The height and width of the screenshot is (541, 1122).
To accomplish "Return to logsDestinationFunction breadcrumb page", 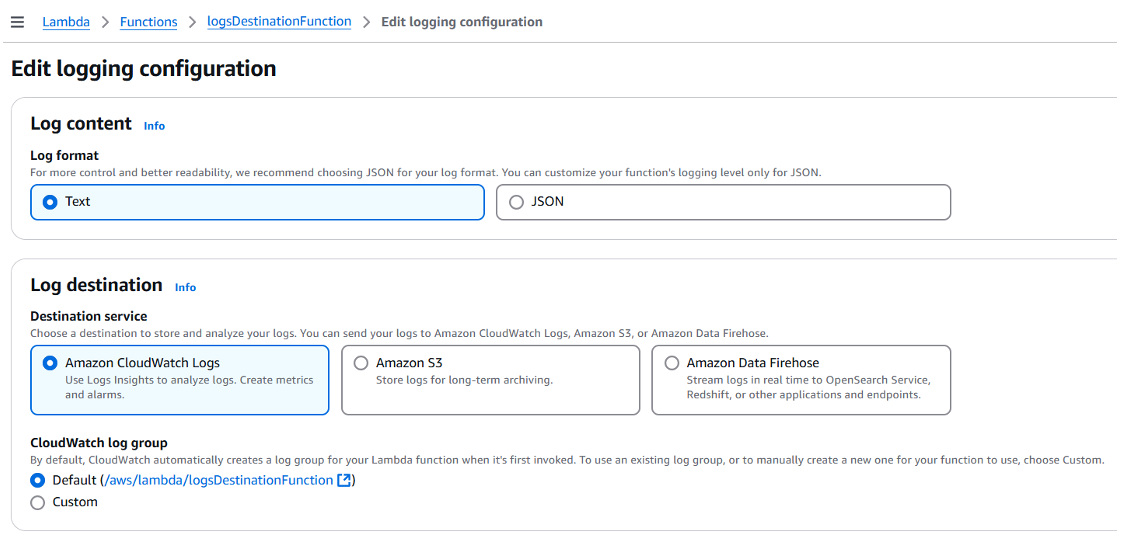I will 279,22.
